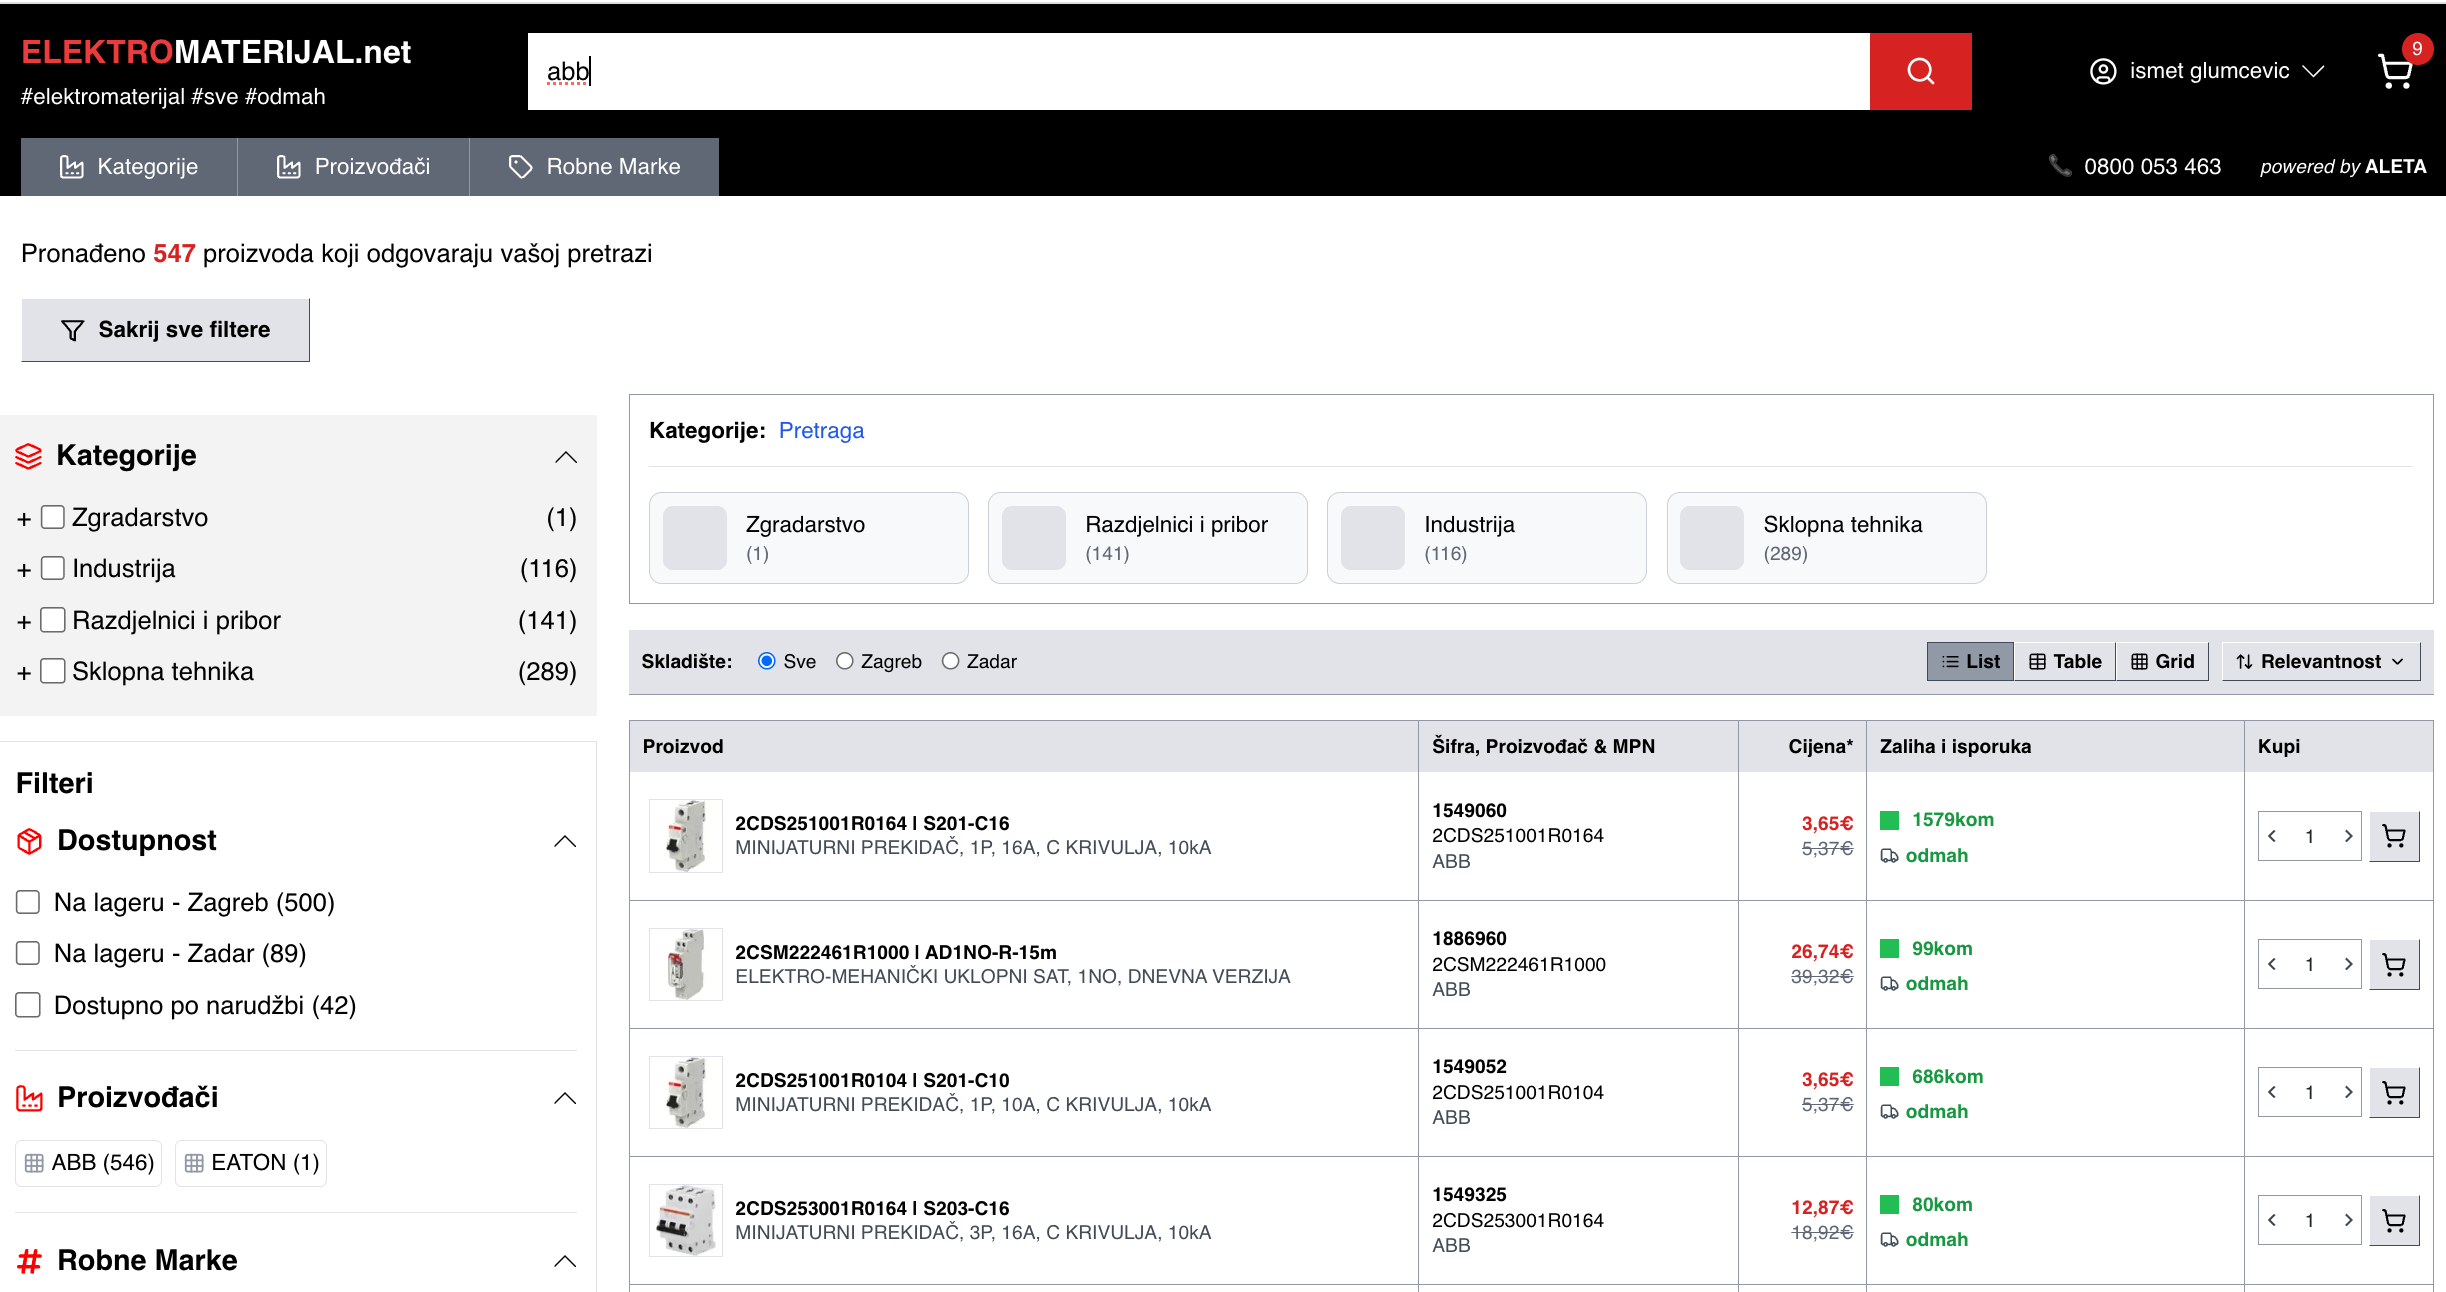Select the Zadar warehouse radio button
The width and height of the screenshot is (2446, 1292).
pyautogui.click(x=950, y=661)
